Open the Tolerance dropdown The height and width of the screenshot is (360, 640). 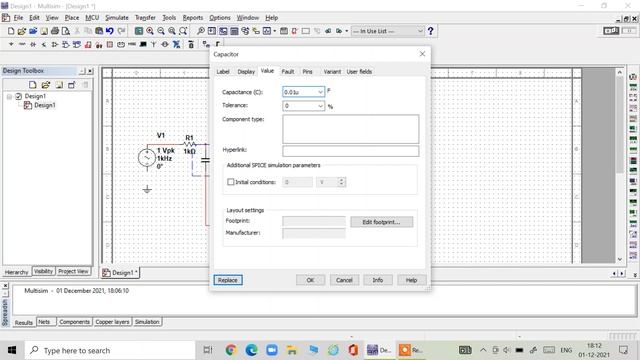point(320,106)
